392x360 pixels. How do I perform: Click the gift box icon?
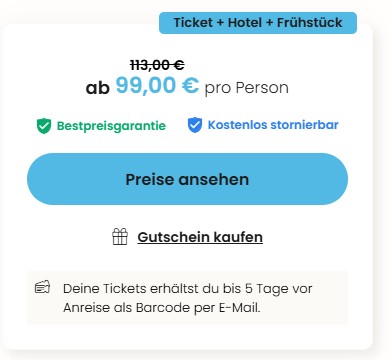click(x=120, y=237)
